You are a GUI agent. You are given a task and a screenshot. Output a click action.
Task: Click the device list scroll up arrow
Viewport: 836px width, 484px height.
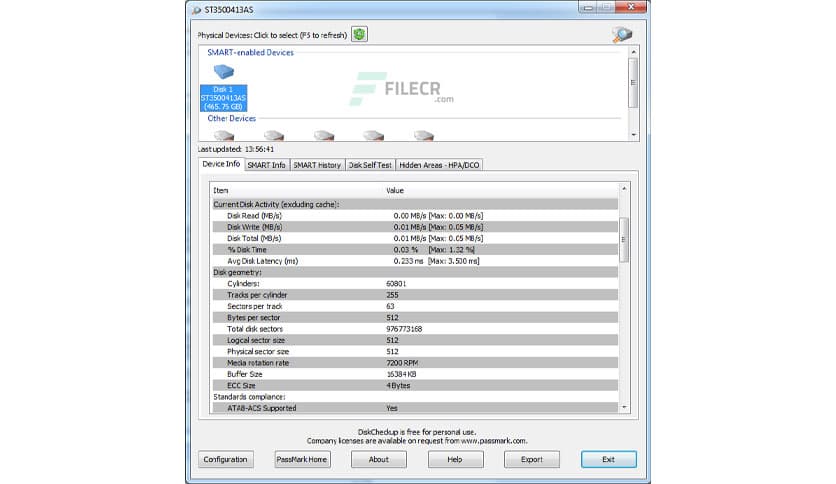click(633, 52)
